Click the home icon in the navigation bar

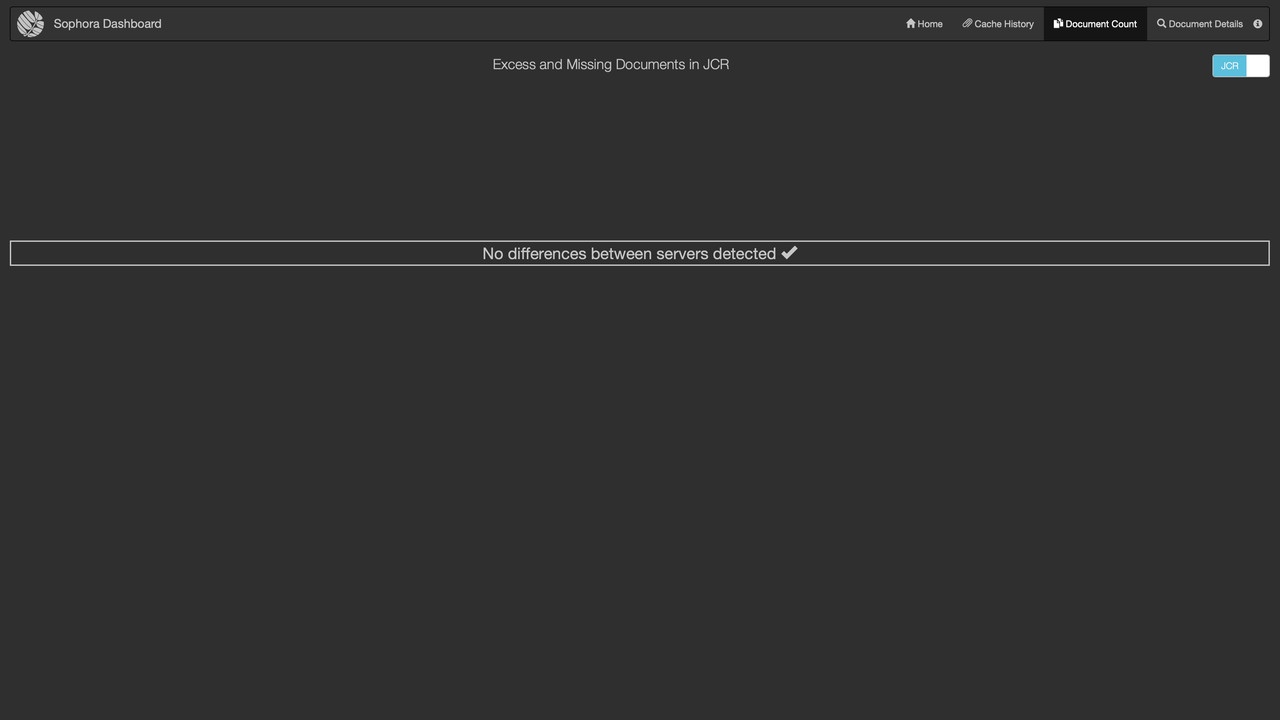(x=909, y=23)
